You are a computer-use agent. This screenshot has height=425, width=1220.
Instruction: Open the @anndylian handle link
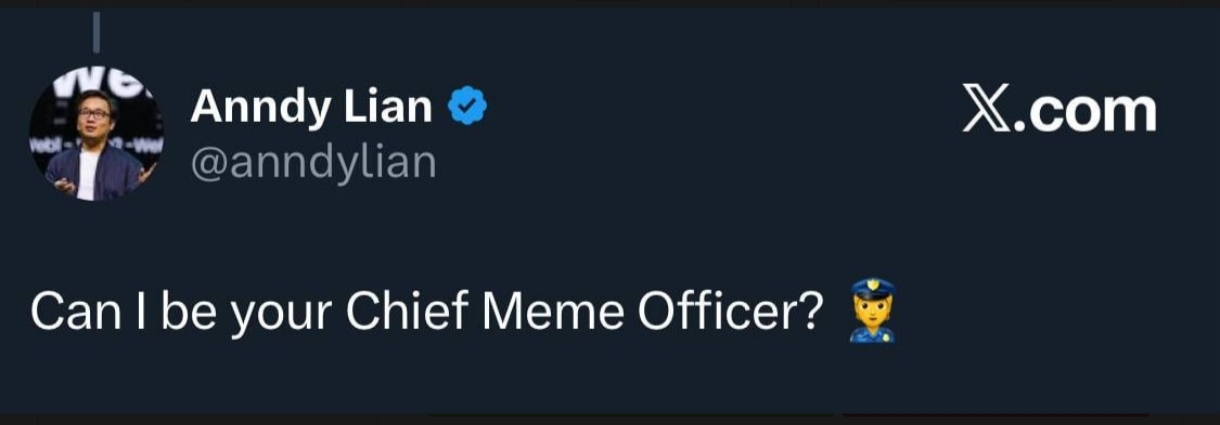click(x=313, y=160)
